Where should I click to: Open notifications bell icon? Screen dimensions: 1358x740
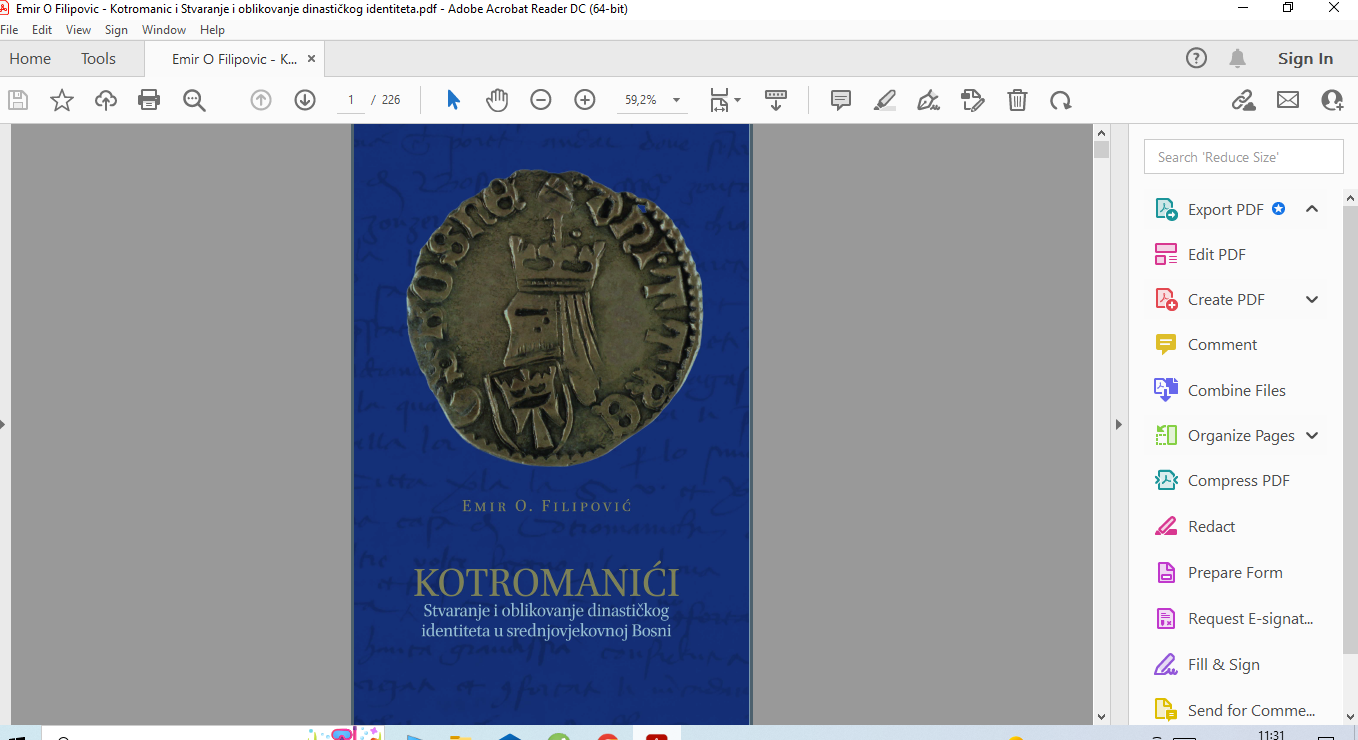[1238, 58]
